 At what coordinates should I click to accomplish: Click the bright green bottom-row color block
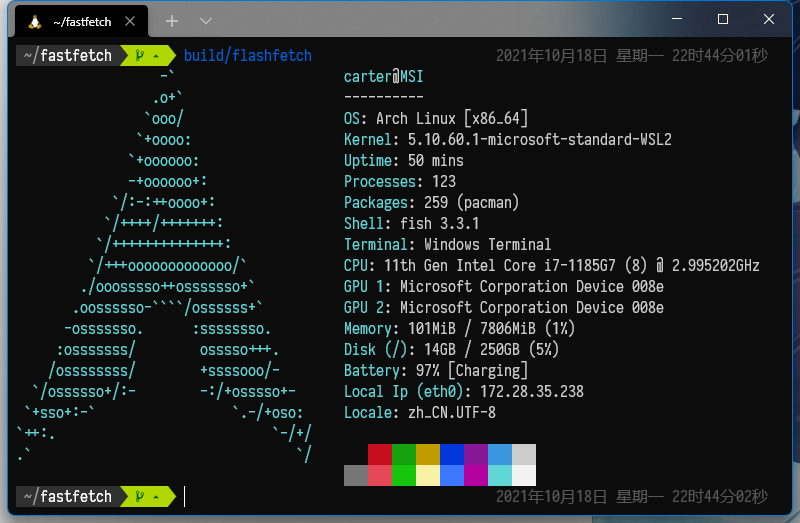tap(404, 475)
